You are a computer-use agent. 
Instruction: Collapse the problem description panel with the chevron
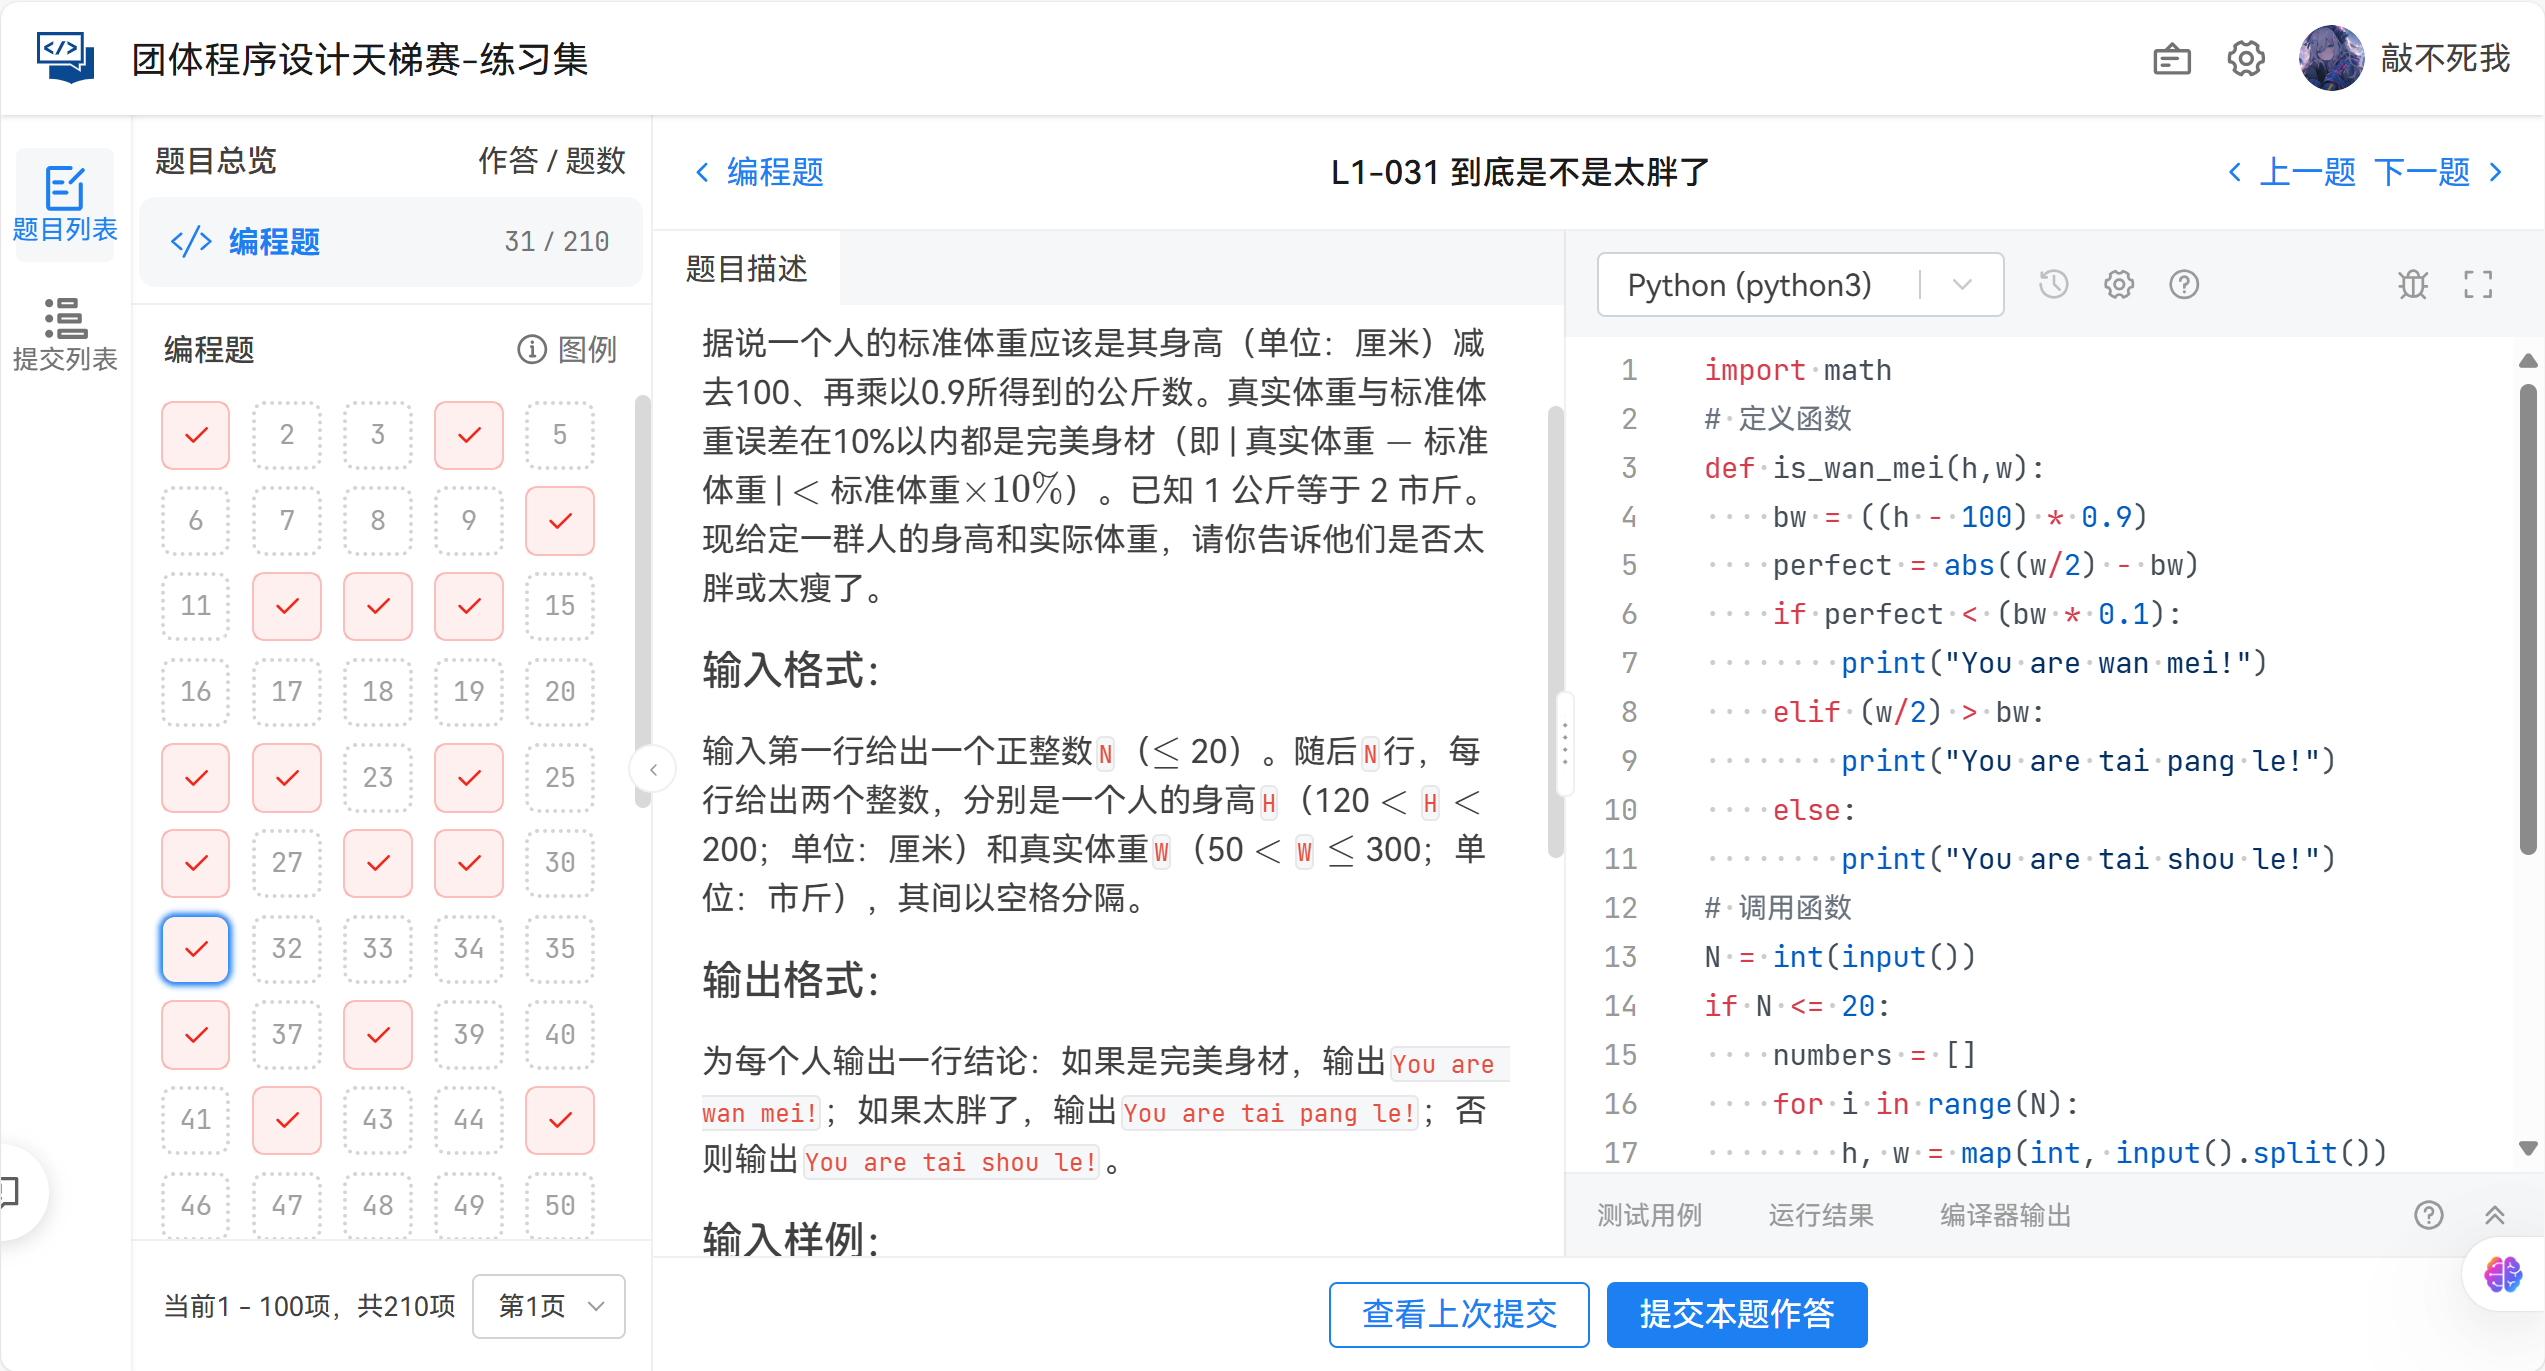click(x=654, y=768)
